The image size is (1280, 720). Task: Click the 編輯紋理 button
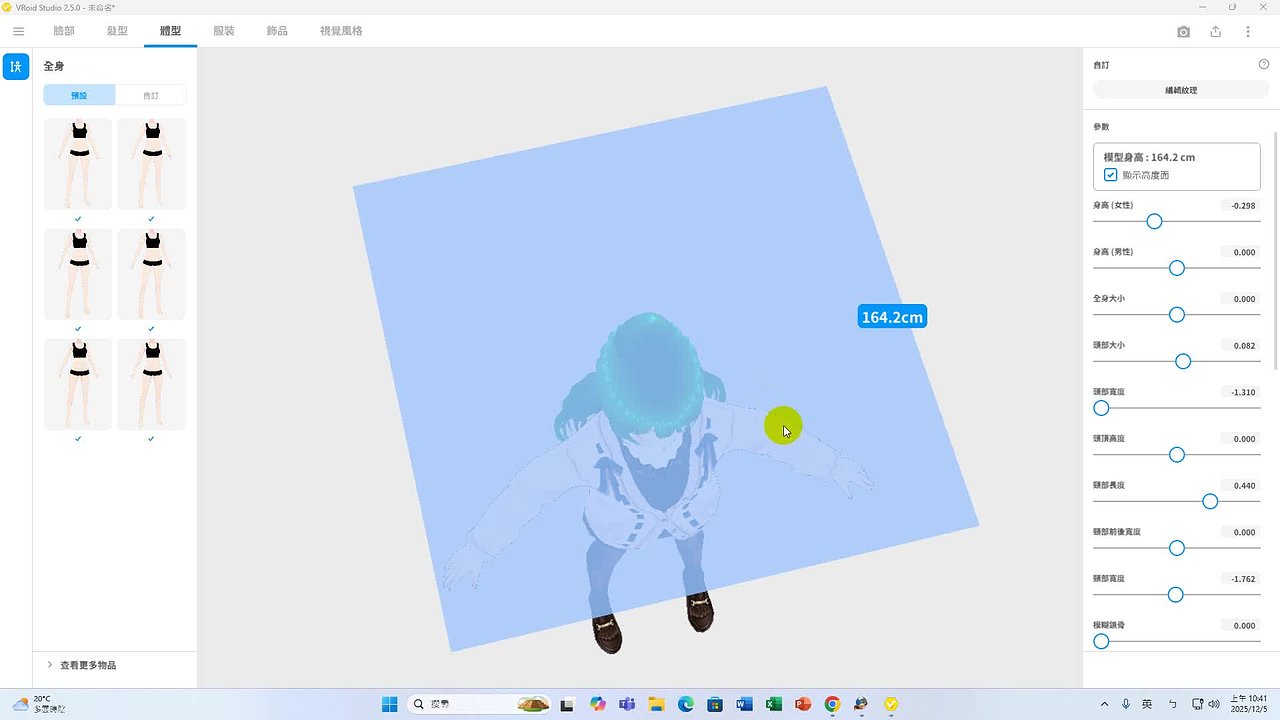coord(1181,89)
